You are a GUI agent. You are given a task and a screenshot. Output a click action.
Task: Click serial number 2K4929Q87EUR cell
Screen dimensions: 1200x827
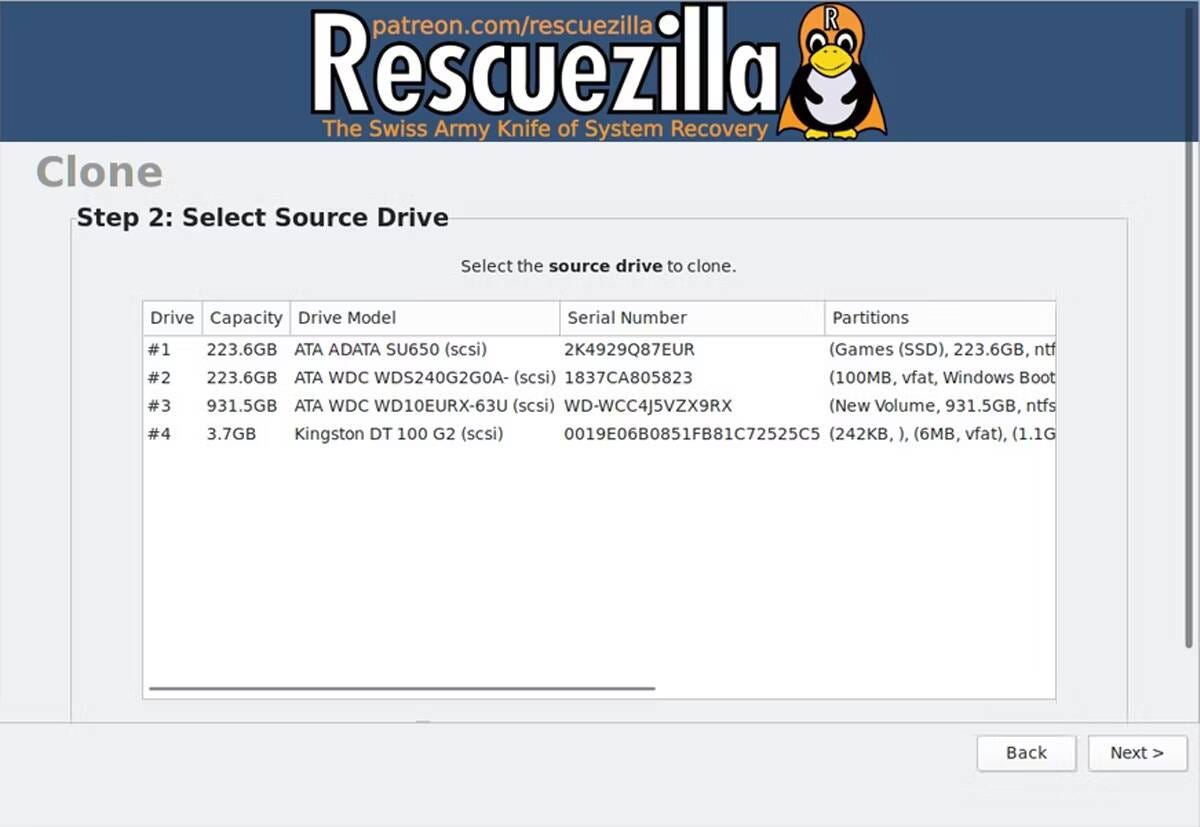click(630, 350)
